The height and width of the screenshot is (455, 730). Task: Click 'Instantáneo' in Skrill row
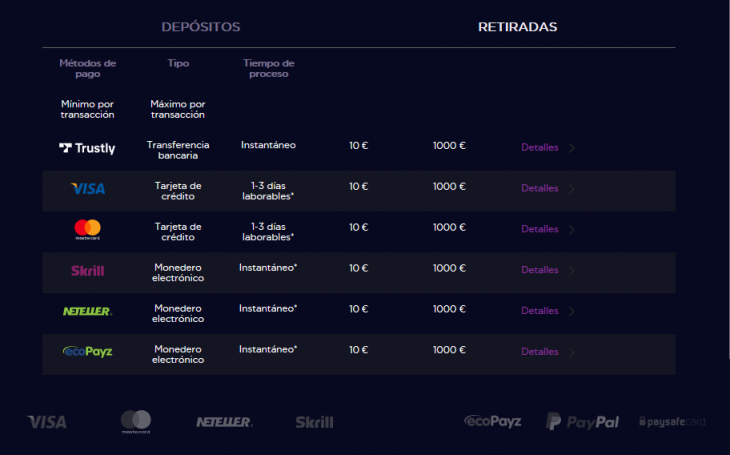268,268
